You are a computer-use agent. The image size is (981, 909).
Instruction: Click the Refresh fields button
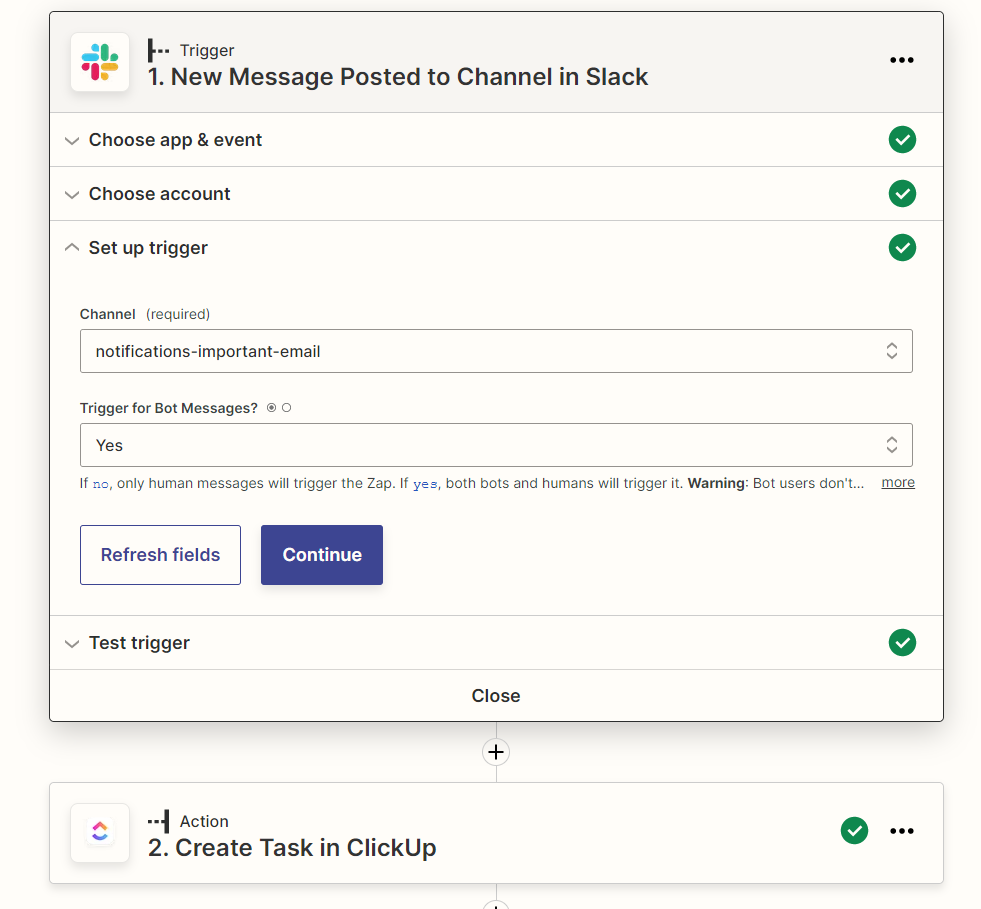(x=160, y=555)
